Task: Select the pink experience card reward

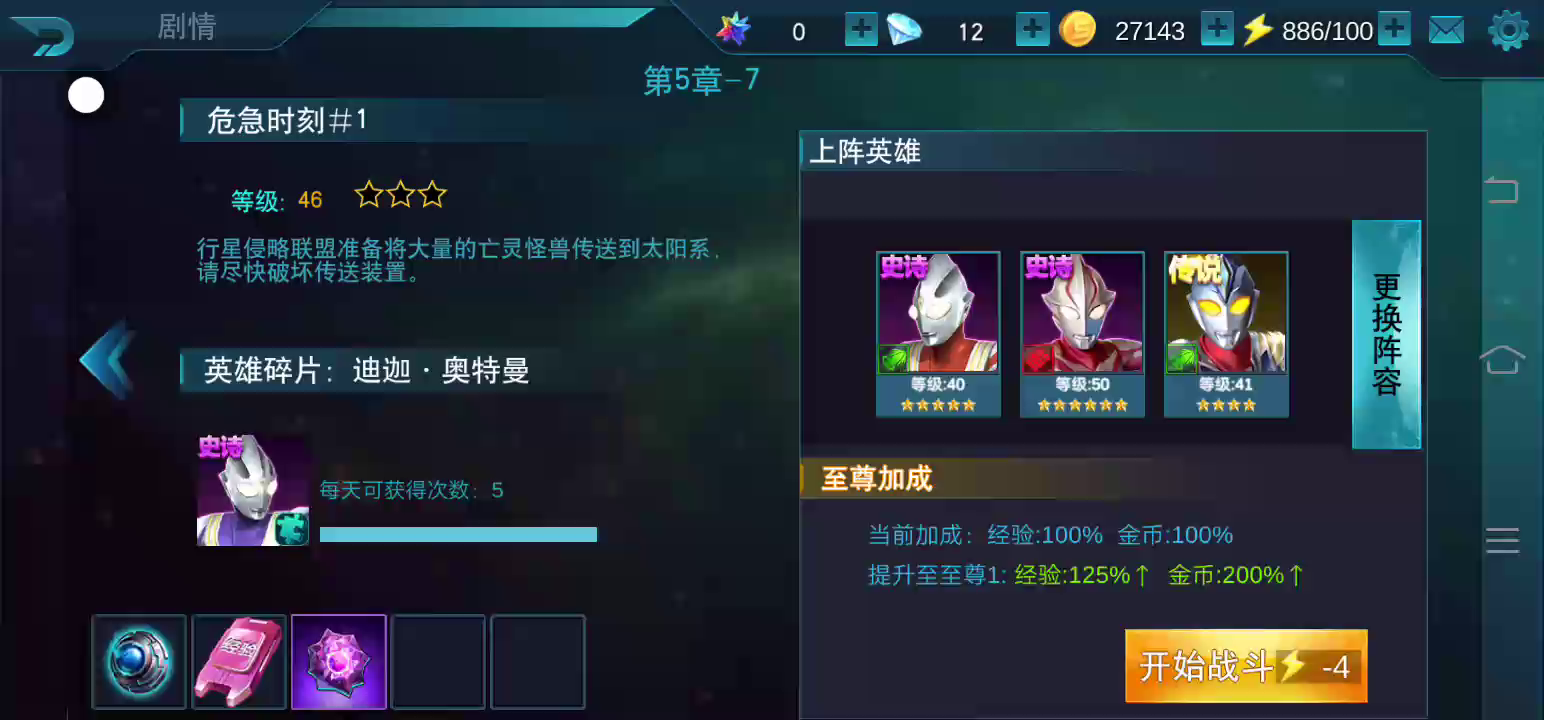Action: [x=239, y=662]
